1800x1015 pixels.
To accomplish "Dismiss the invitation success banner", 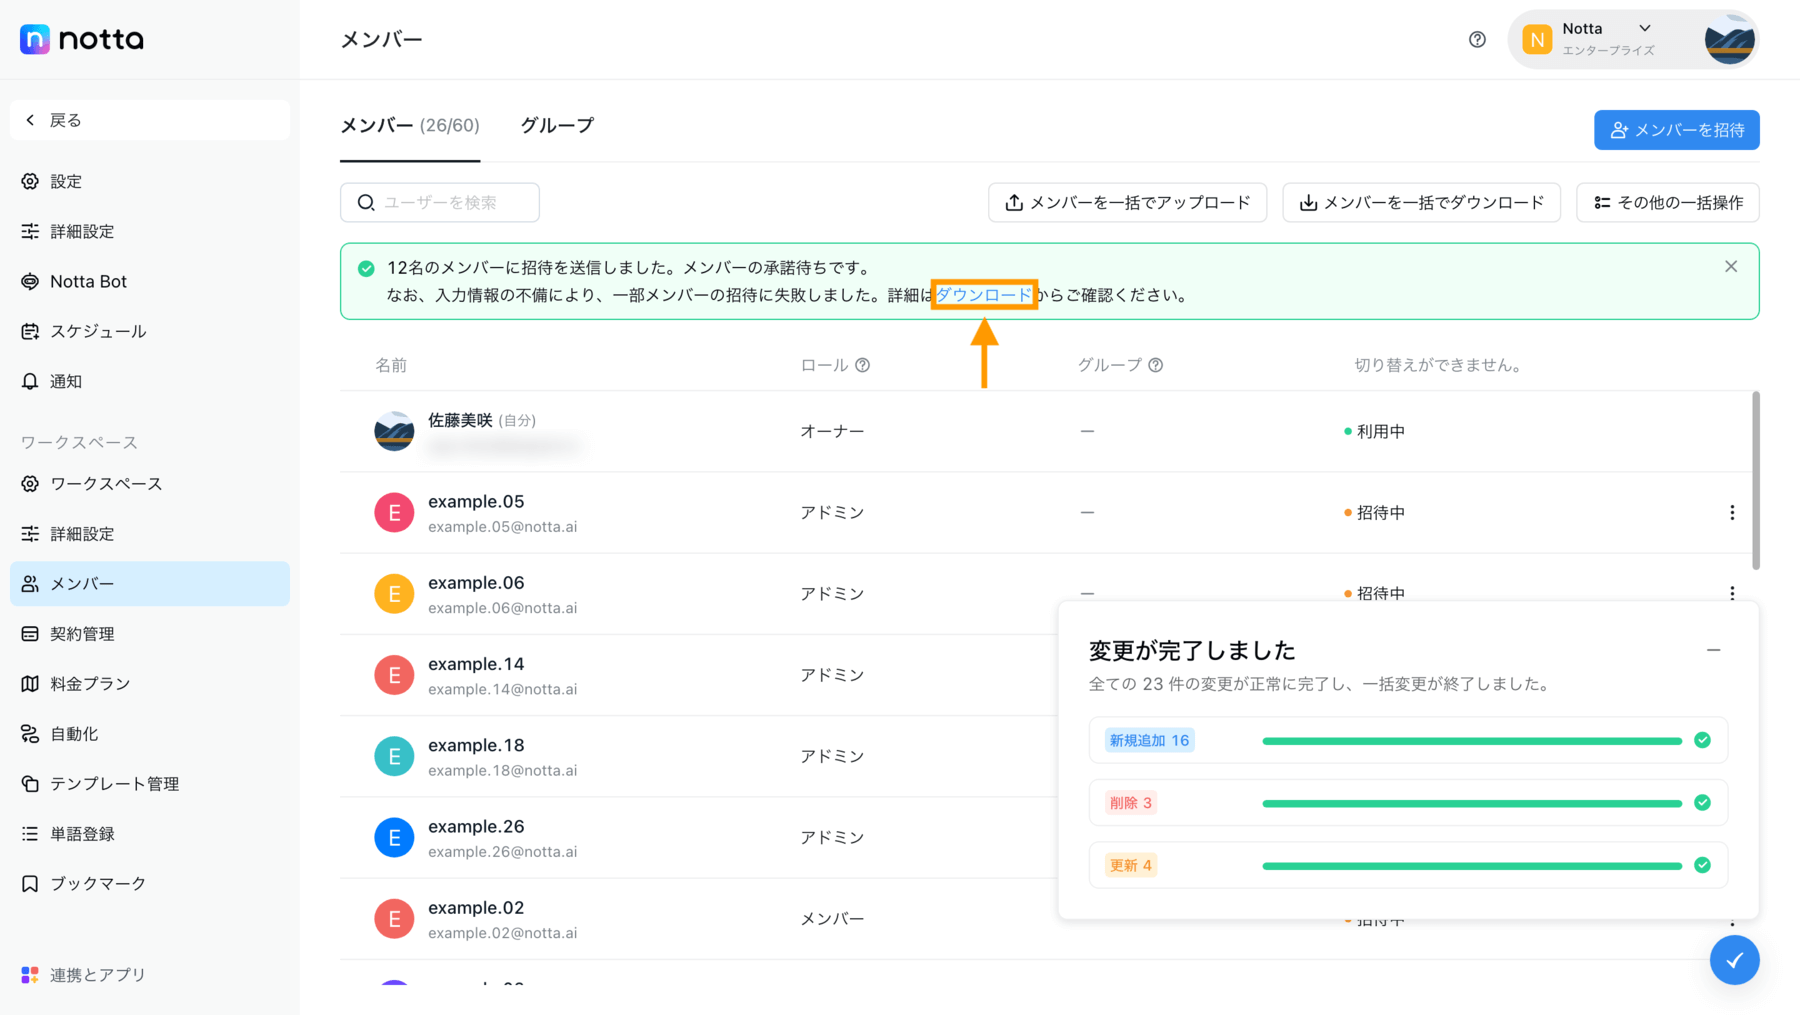I will point(1731,267).
